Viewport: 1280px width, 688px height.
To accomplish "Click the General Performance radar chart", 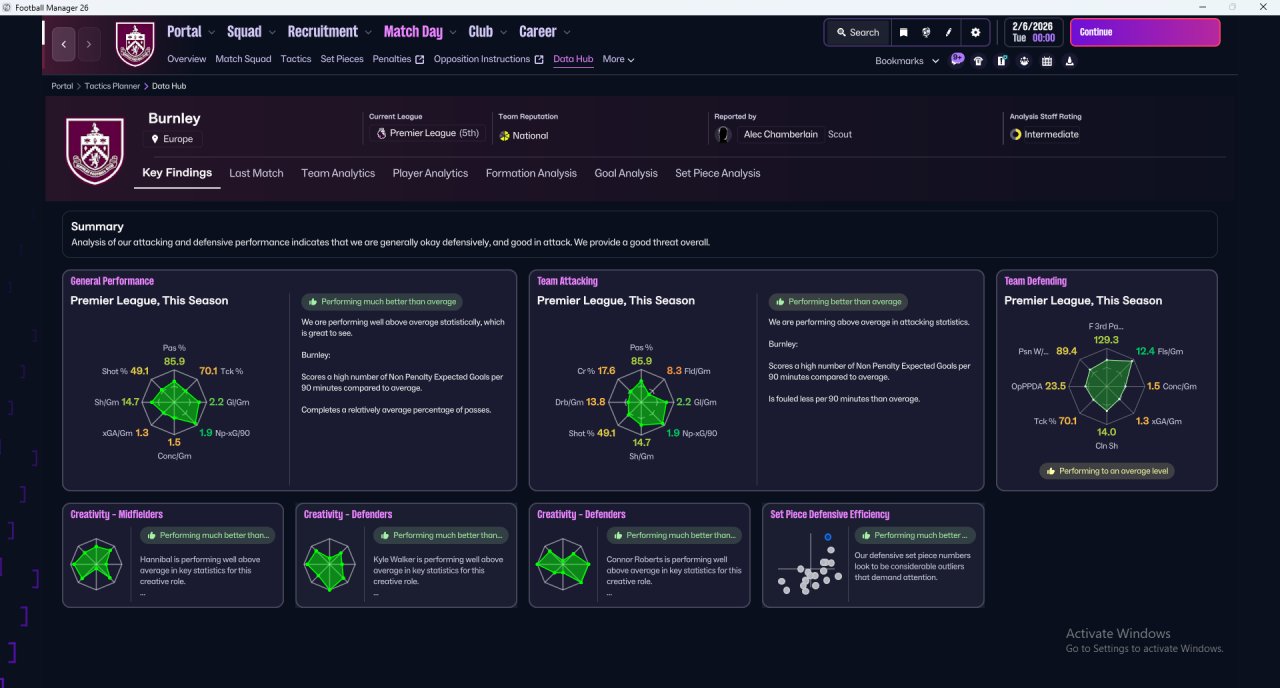I will click(x=174, y=402).
